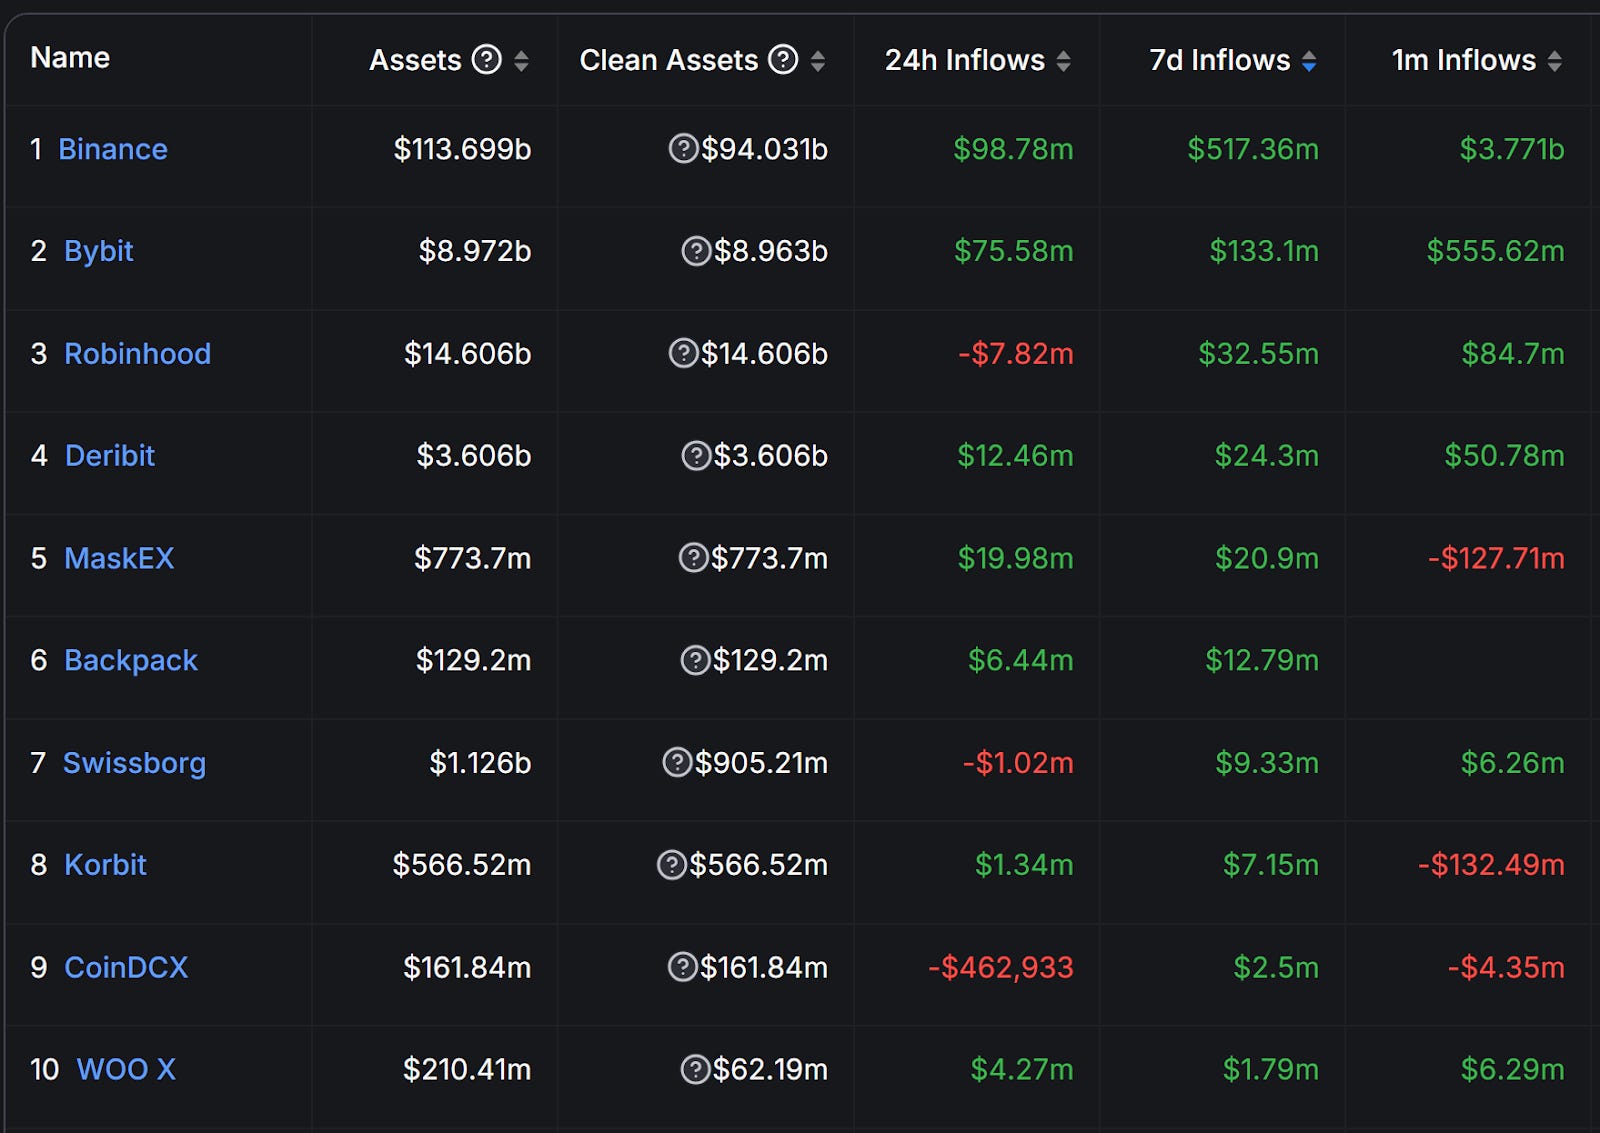Select Korbit 7d inflow $7.15m
1600x1133 pixels.
click(x=1271, y=865)
